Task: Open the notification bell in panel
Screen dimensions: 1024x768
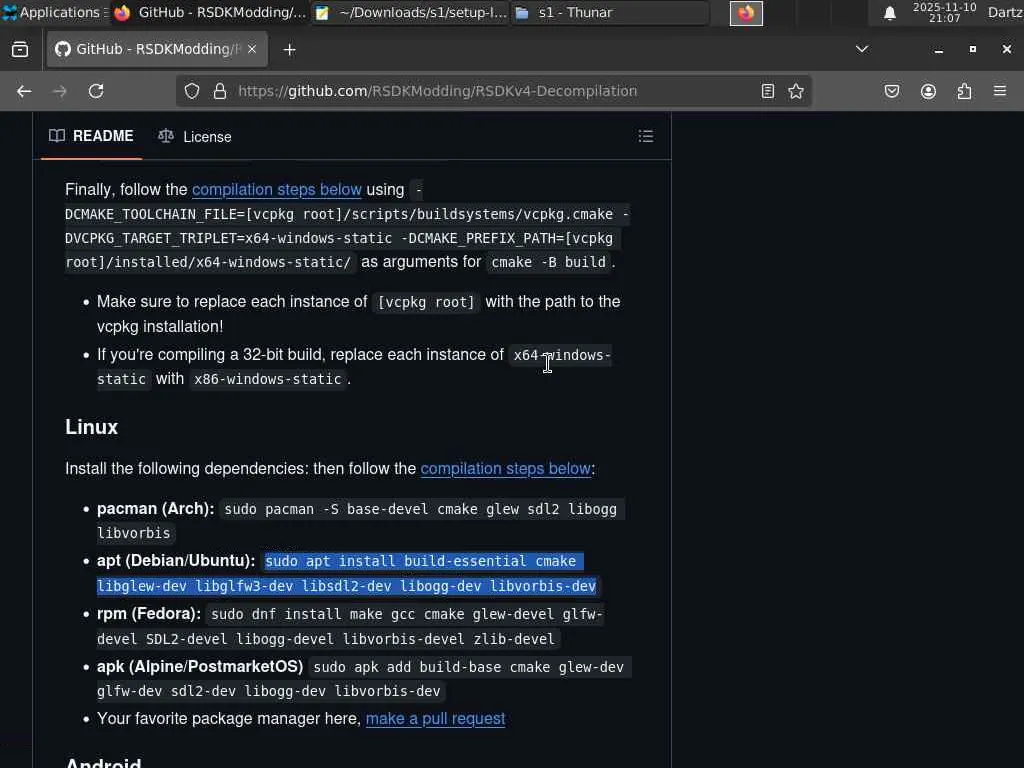Action: pyautogui.click(x=889, y=13)
